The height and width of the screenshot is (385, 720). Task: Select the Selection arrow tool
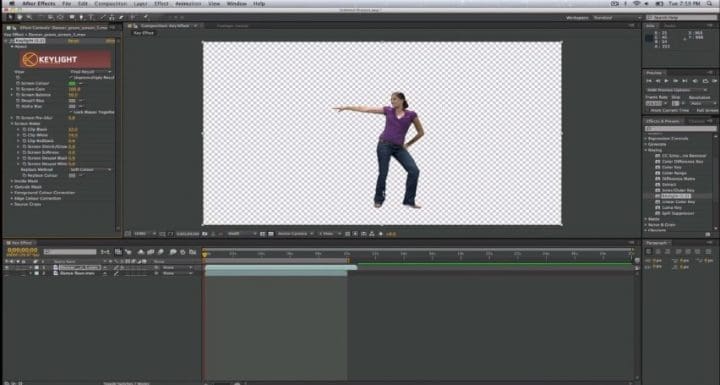[x=10, y=17]
